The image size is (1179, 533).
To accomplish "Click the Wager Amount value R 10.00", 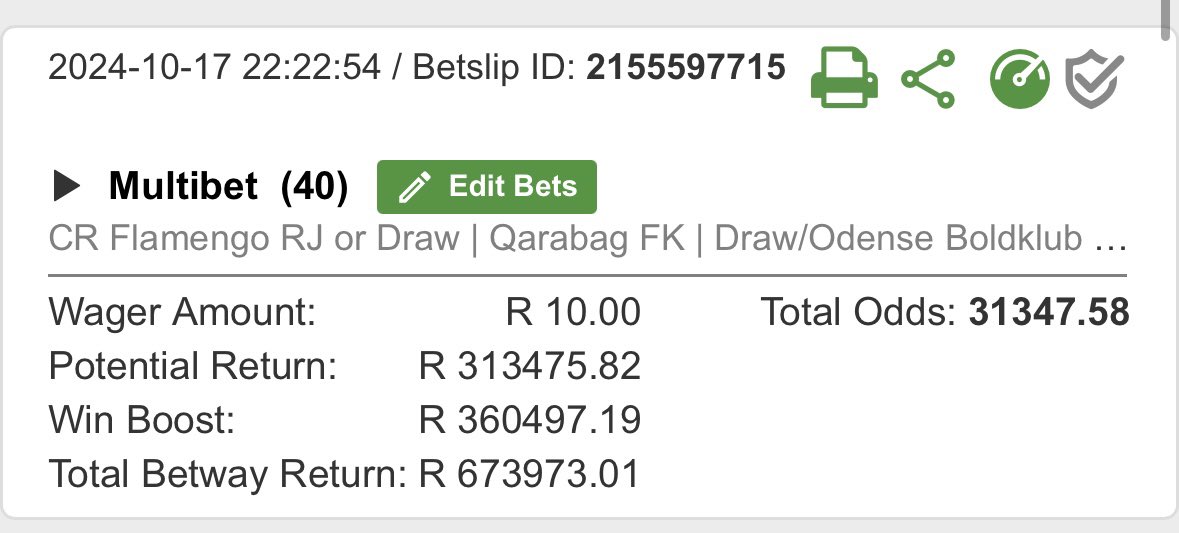I will 573,312.
